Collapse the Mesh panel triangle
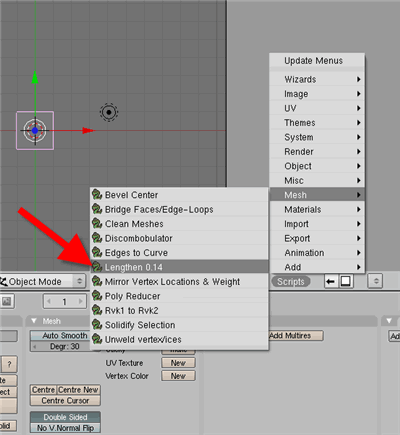This screenshot has width=400, height=435. [x=34, y=321]
